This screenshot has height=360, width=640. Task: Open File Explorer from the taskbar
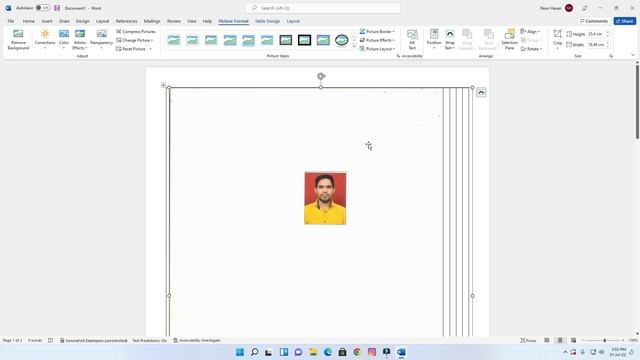(x=313, y=352)
